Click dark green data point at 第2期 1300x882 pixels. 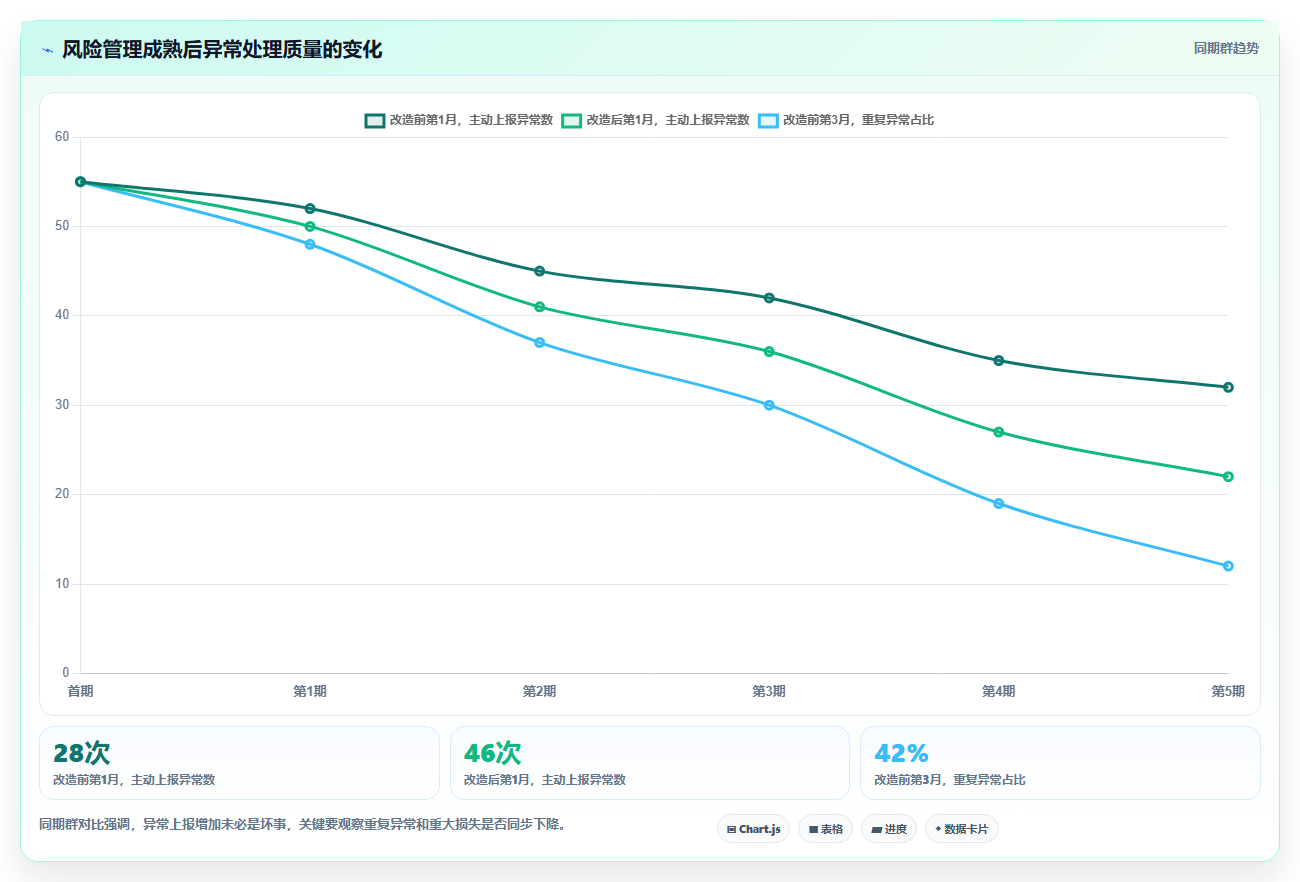[539, 271]
